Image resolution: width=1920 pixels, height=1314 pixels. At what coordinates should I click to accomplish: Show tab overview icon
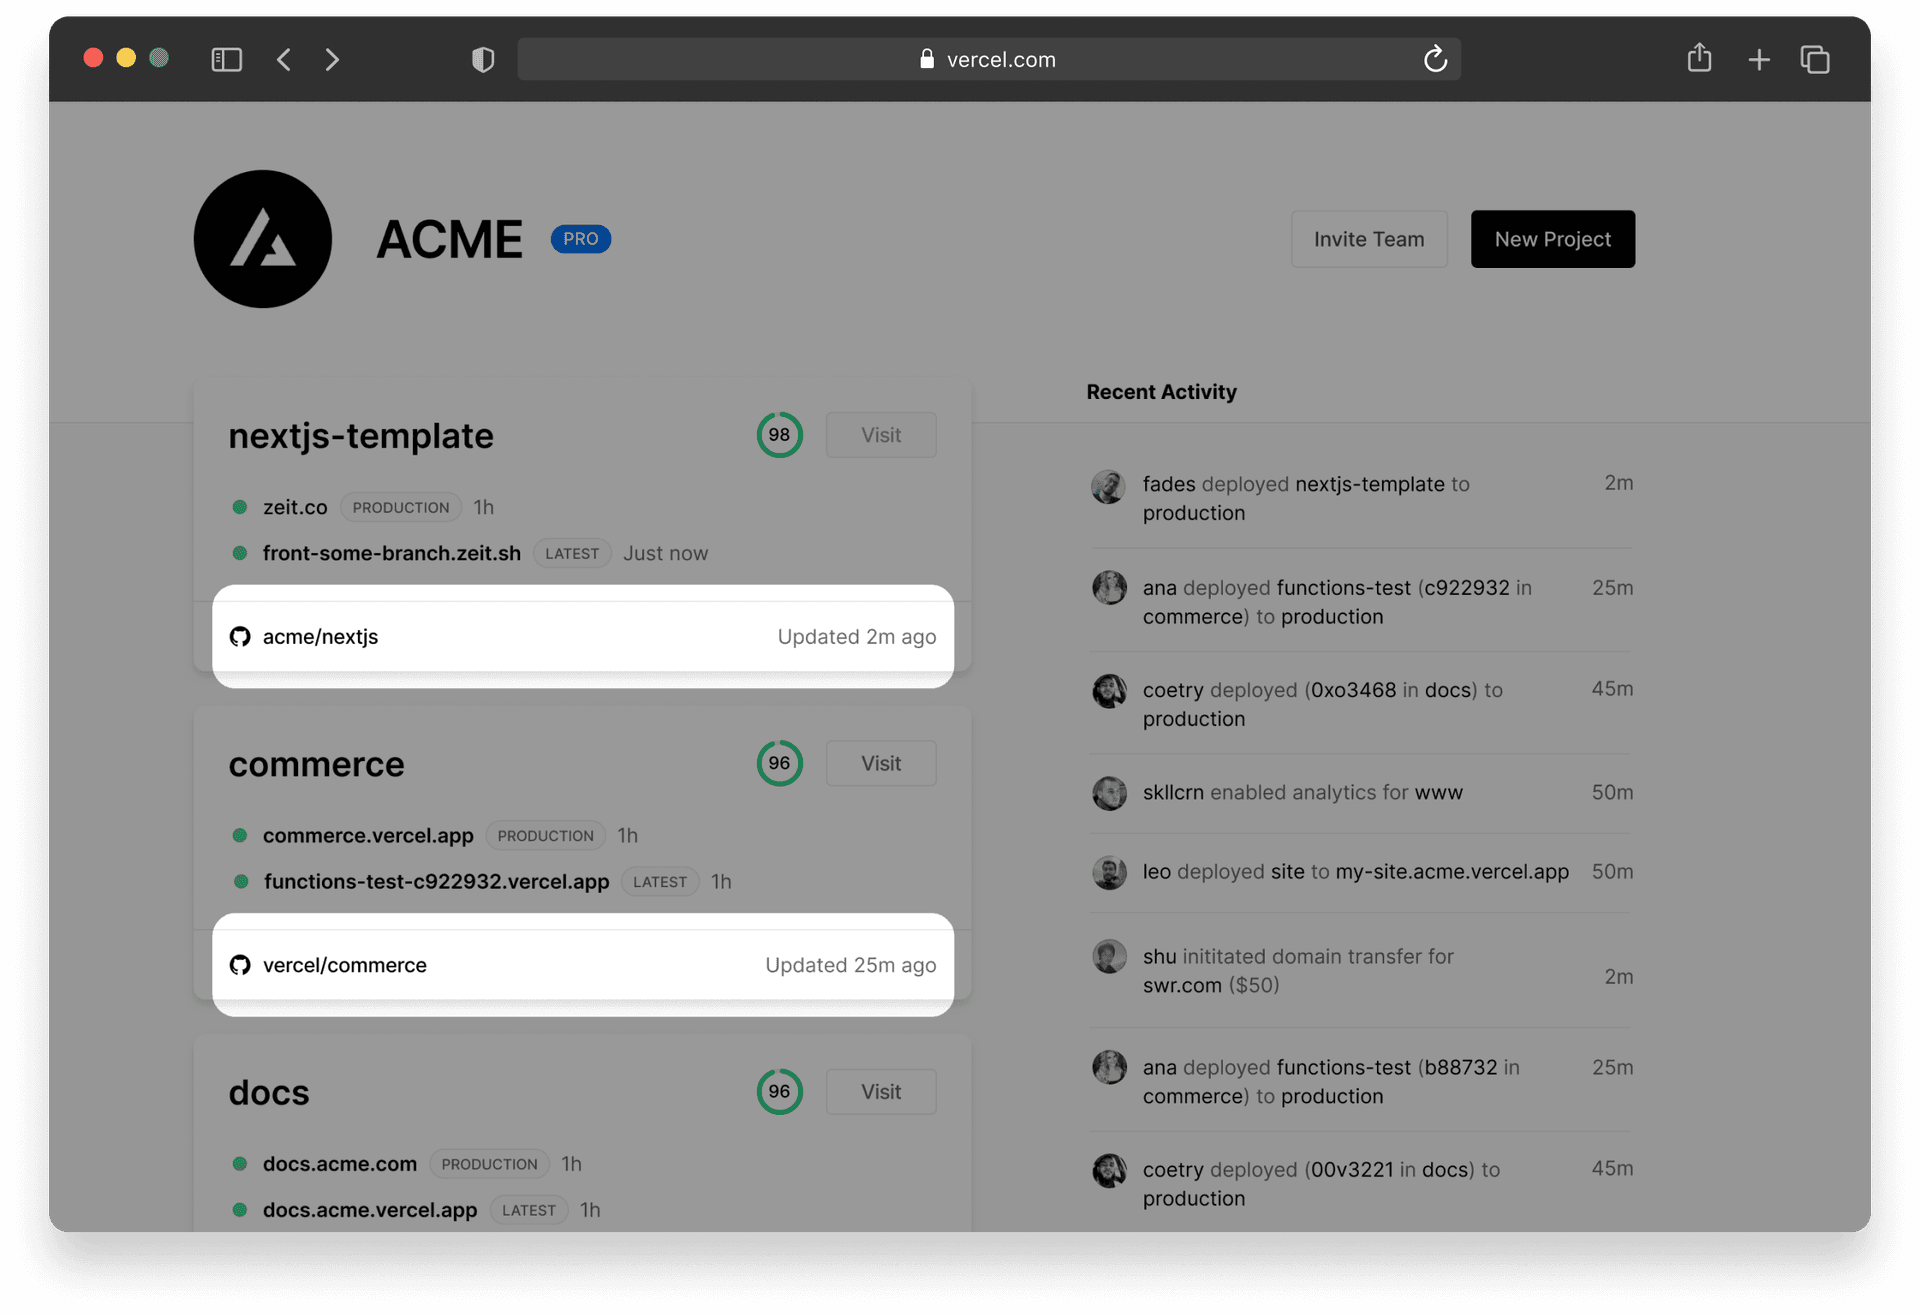[x=1815, y=60]
